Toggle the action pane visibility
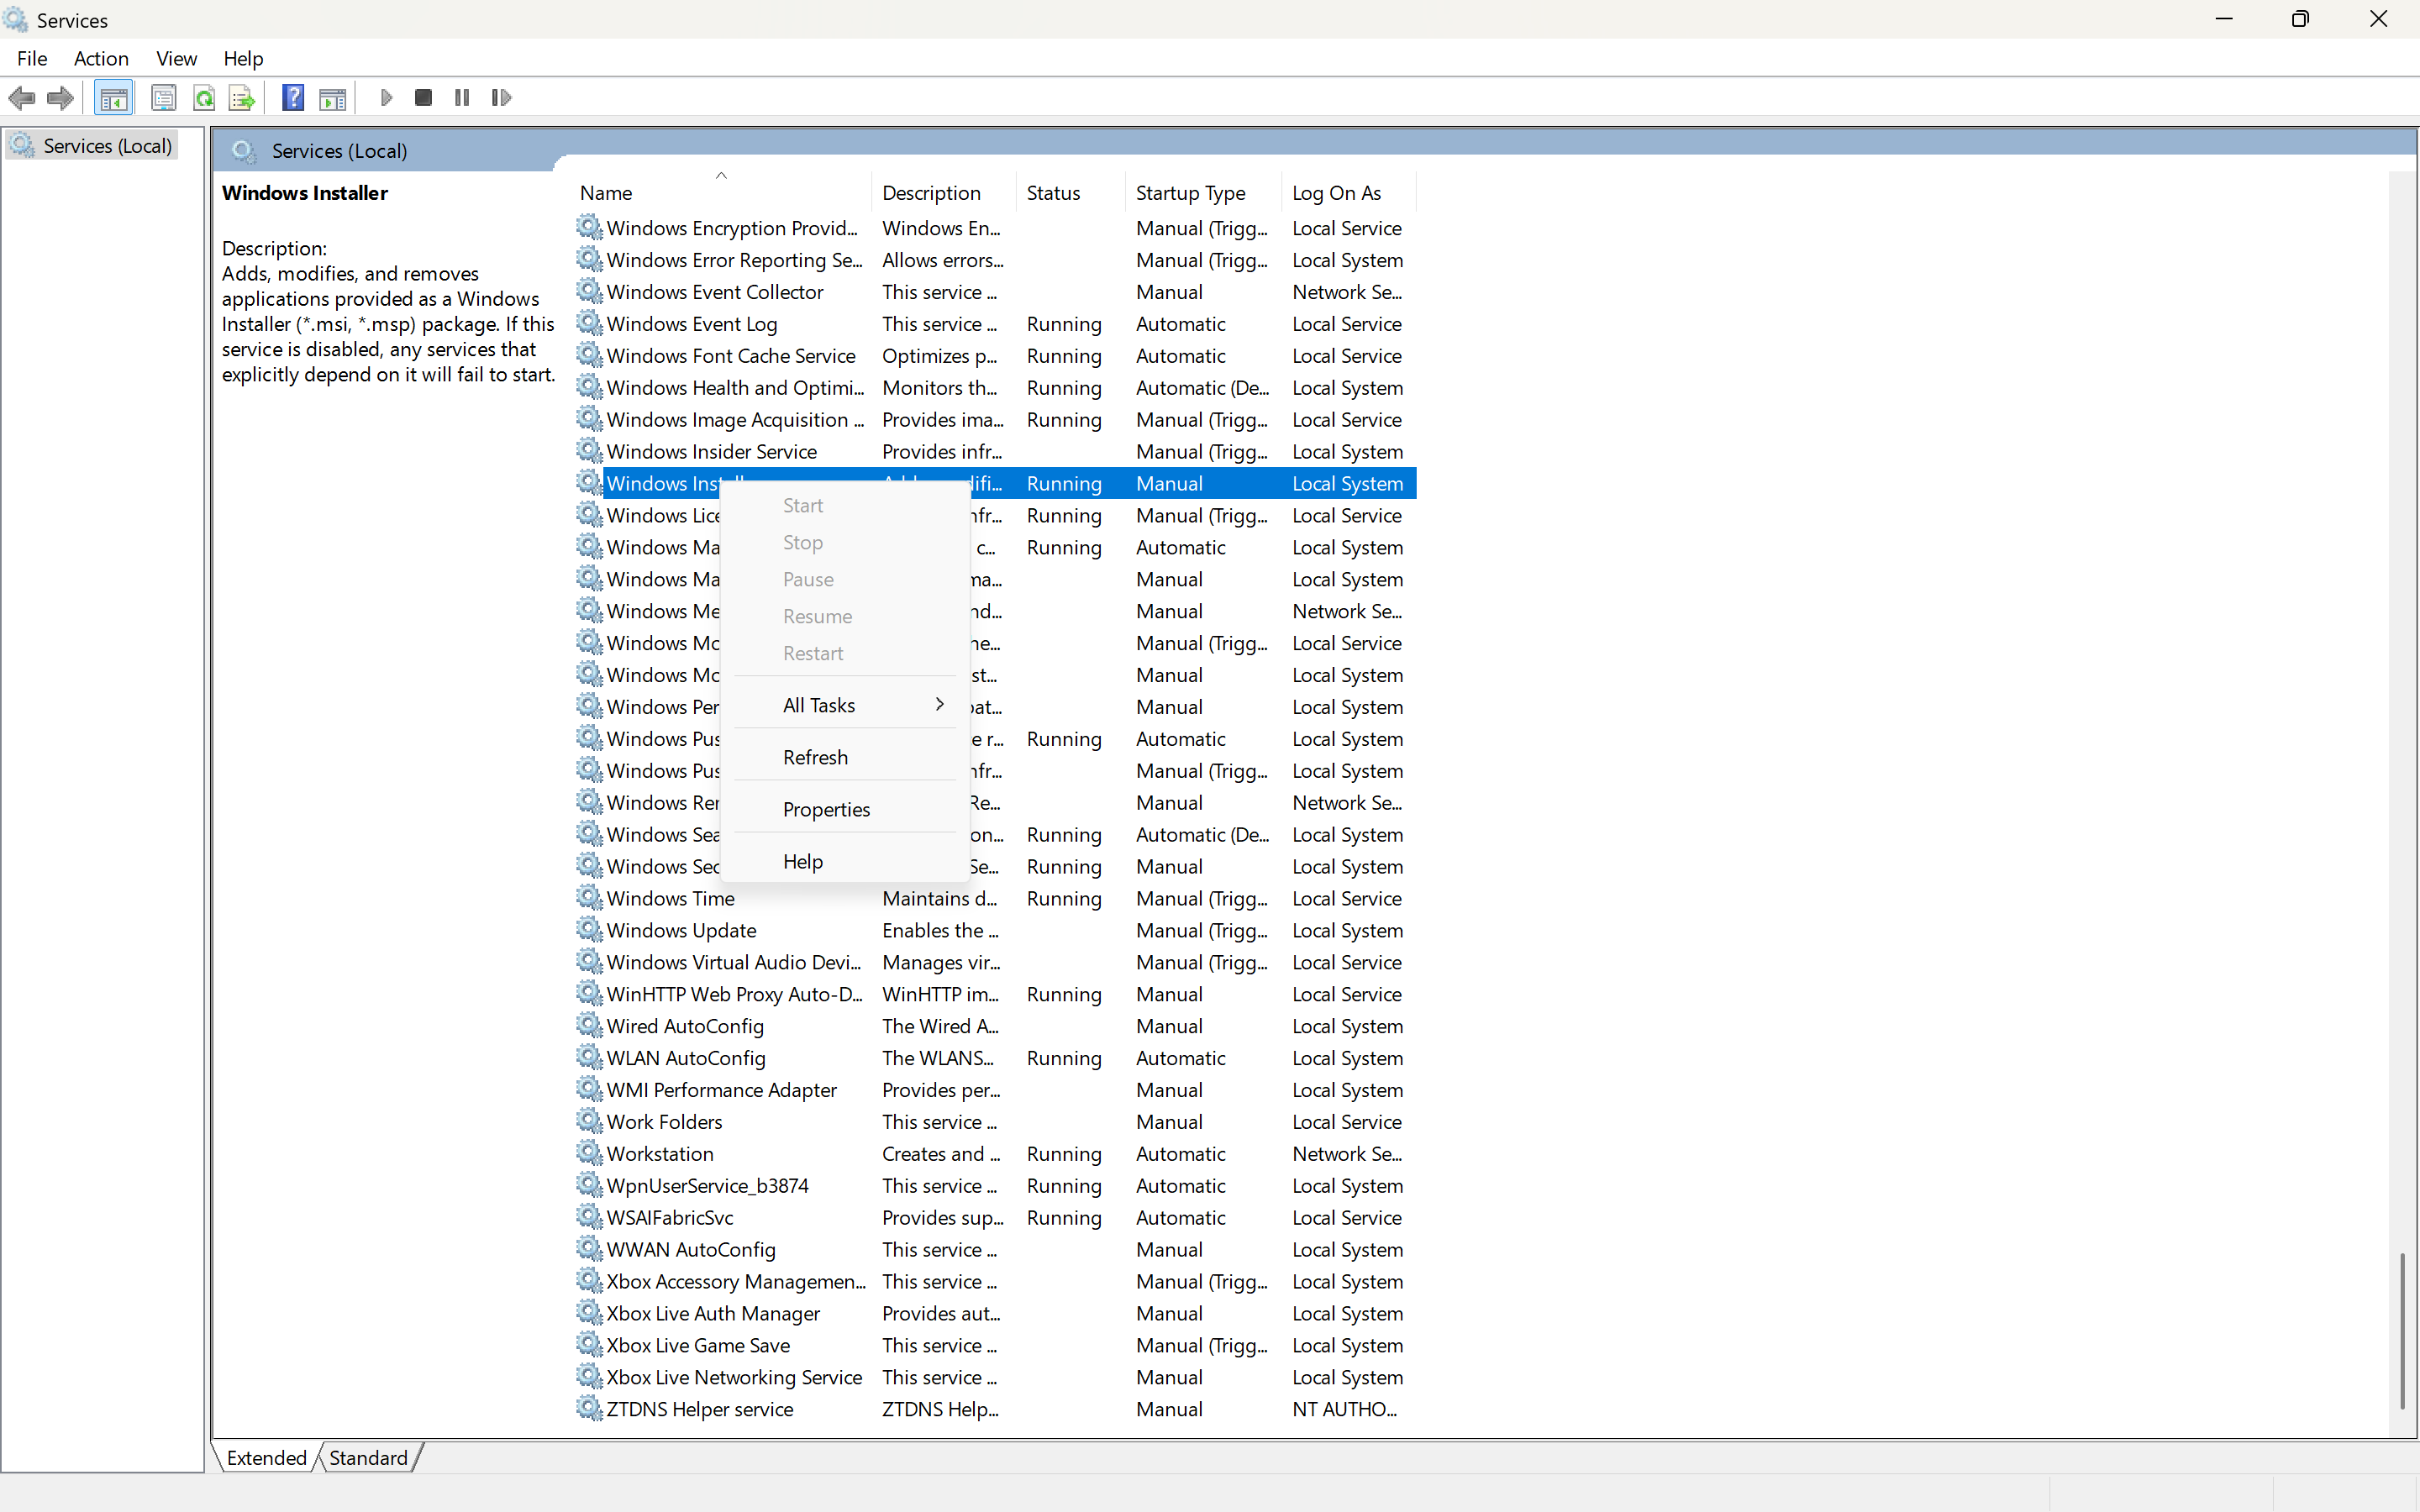The height and width of the screenshot is (1512, 2420). click(x=332, y=97)
